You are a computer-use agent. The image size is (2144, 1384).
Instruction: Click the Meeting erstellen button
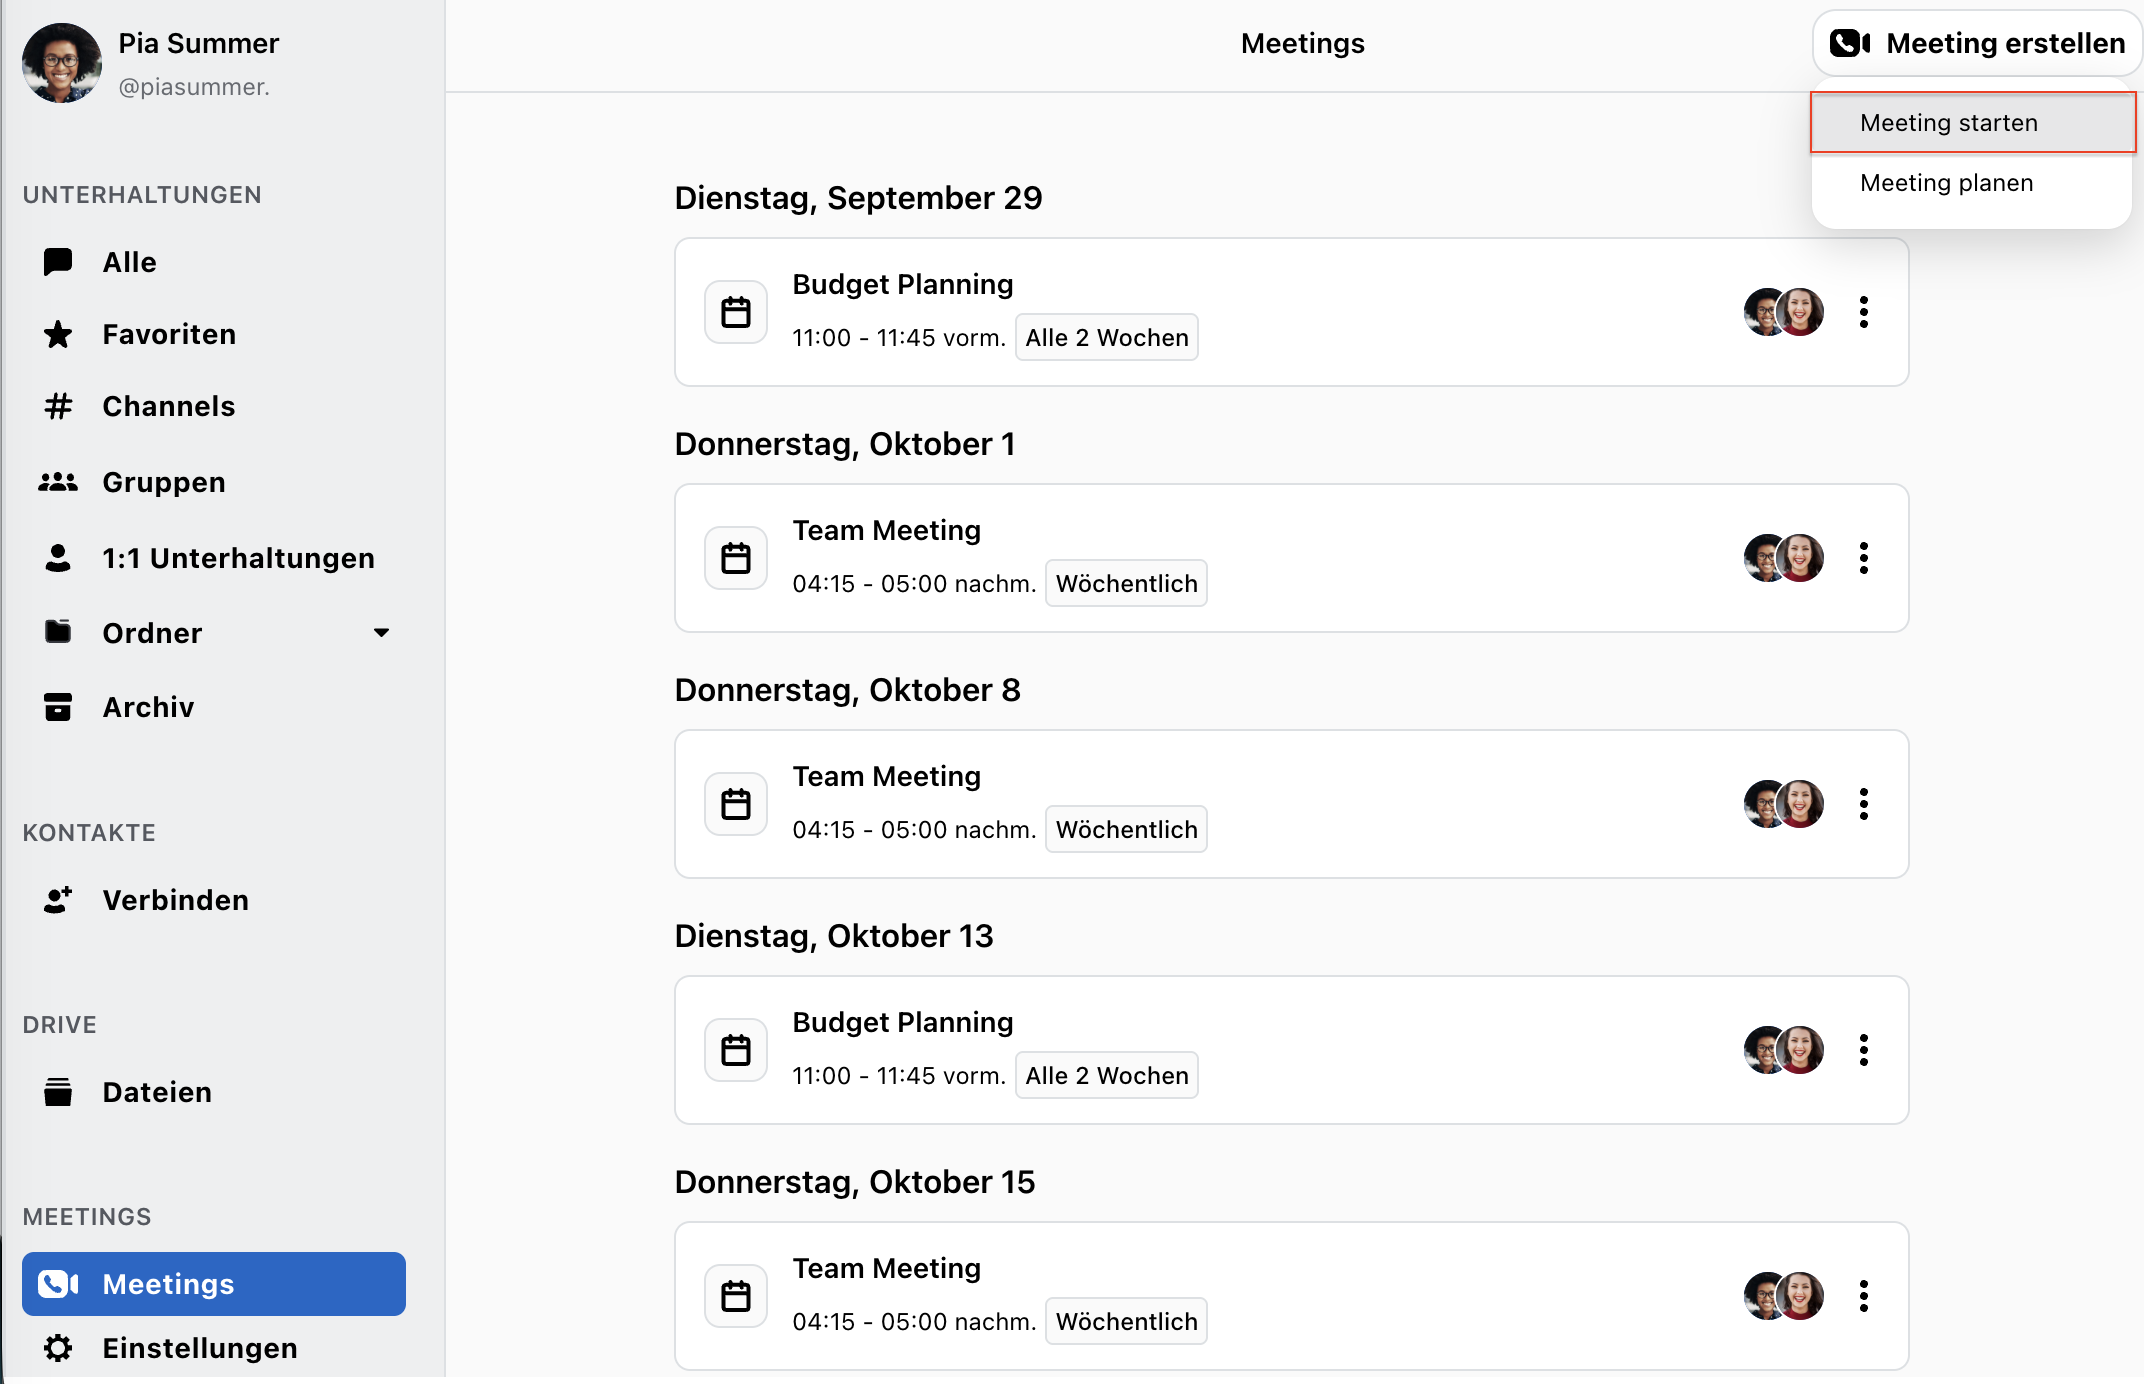pos(1977,44)
